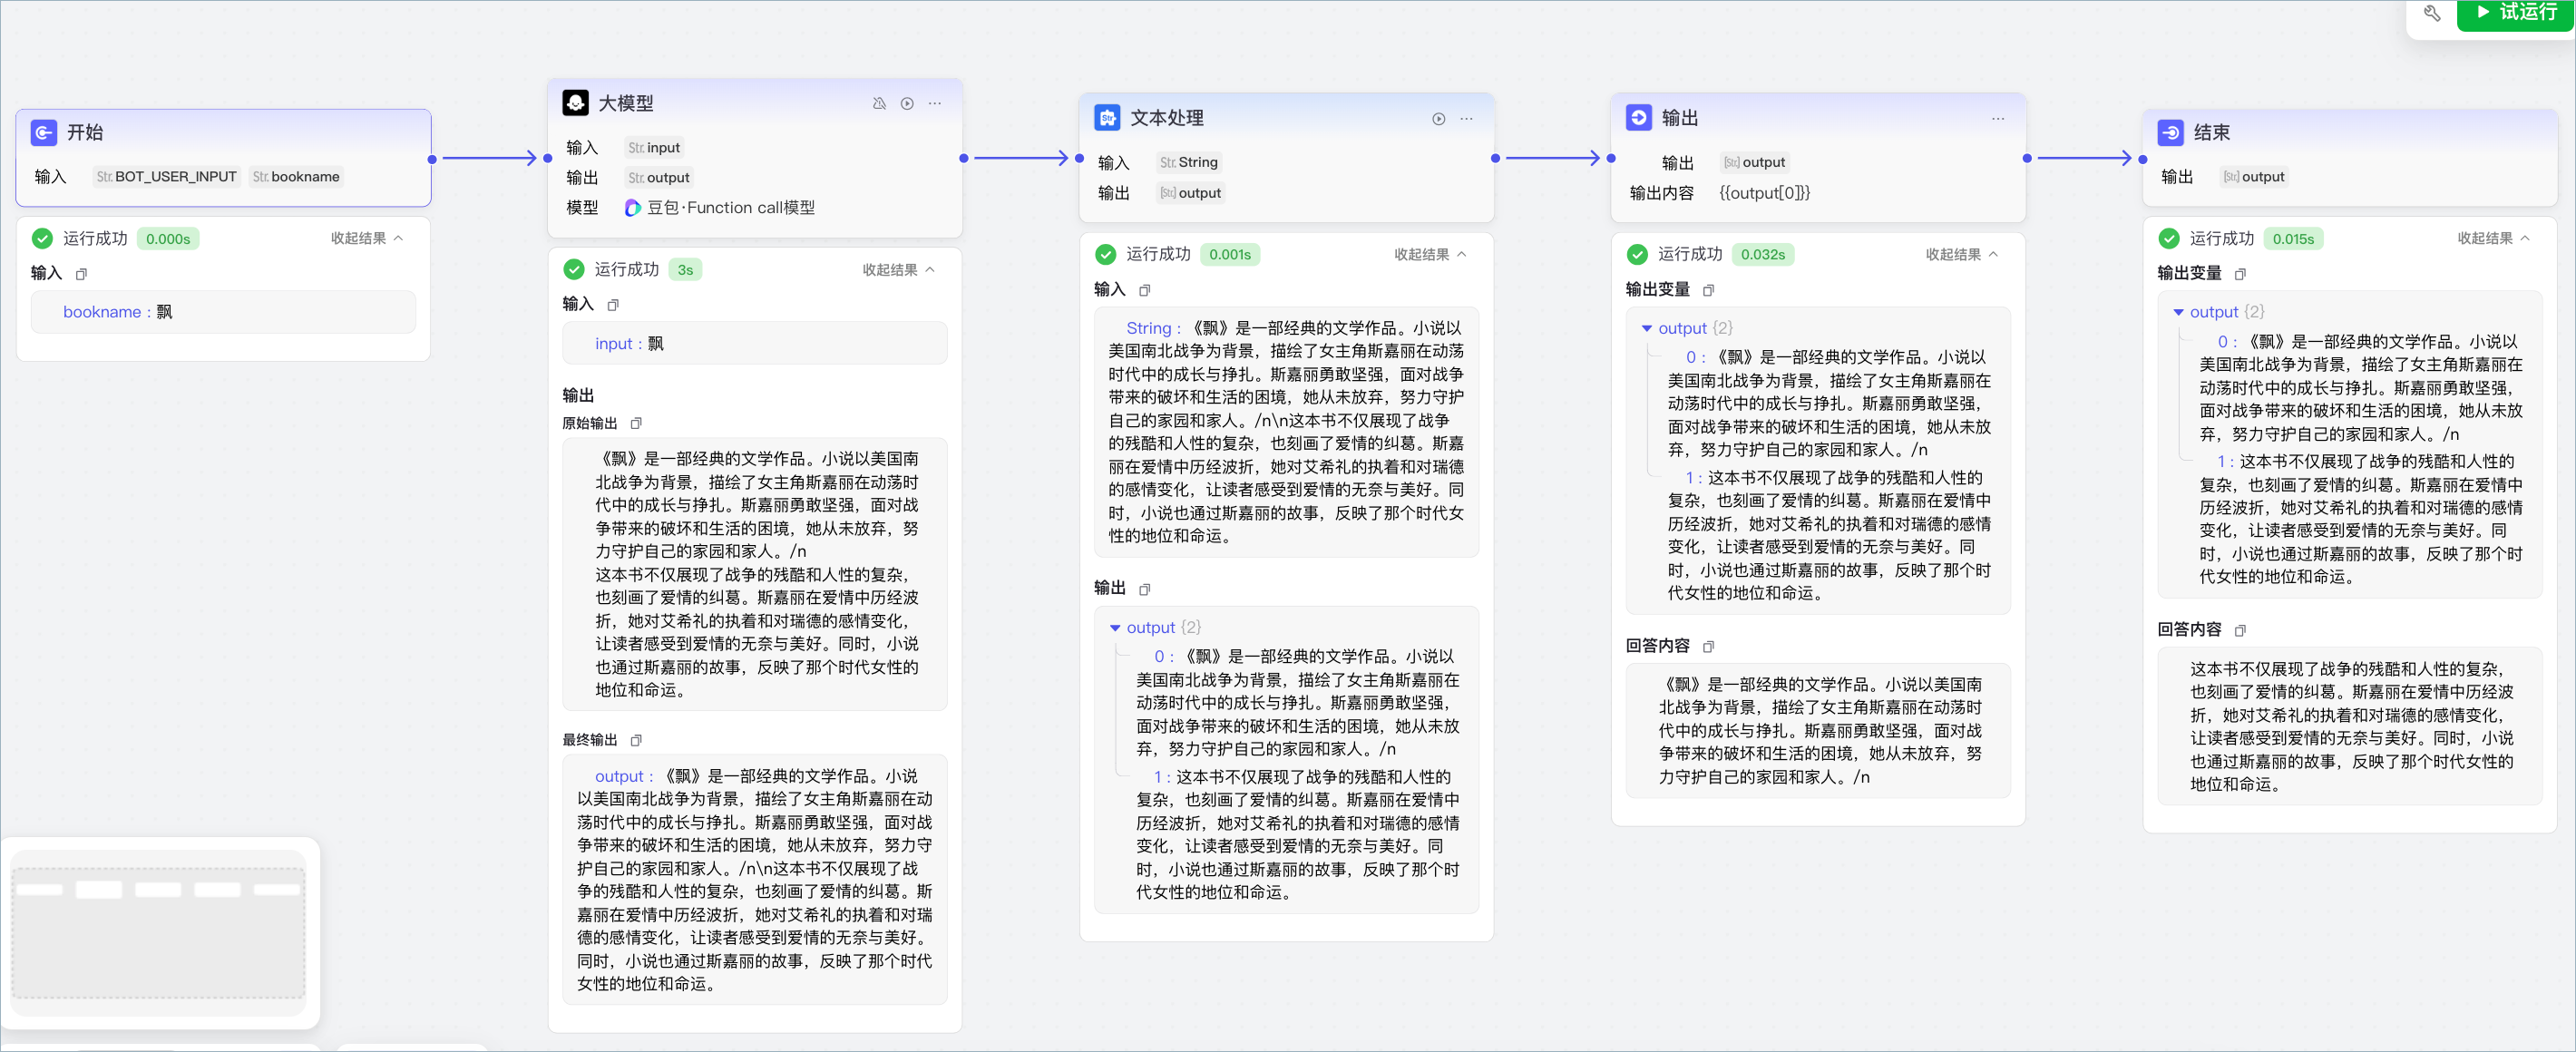
Task: Open the 大模型 node more options menu
Action: click(x=935, y=103)
